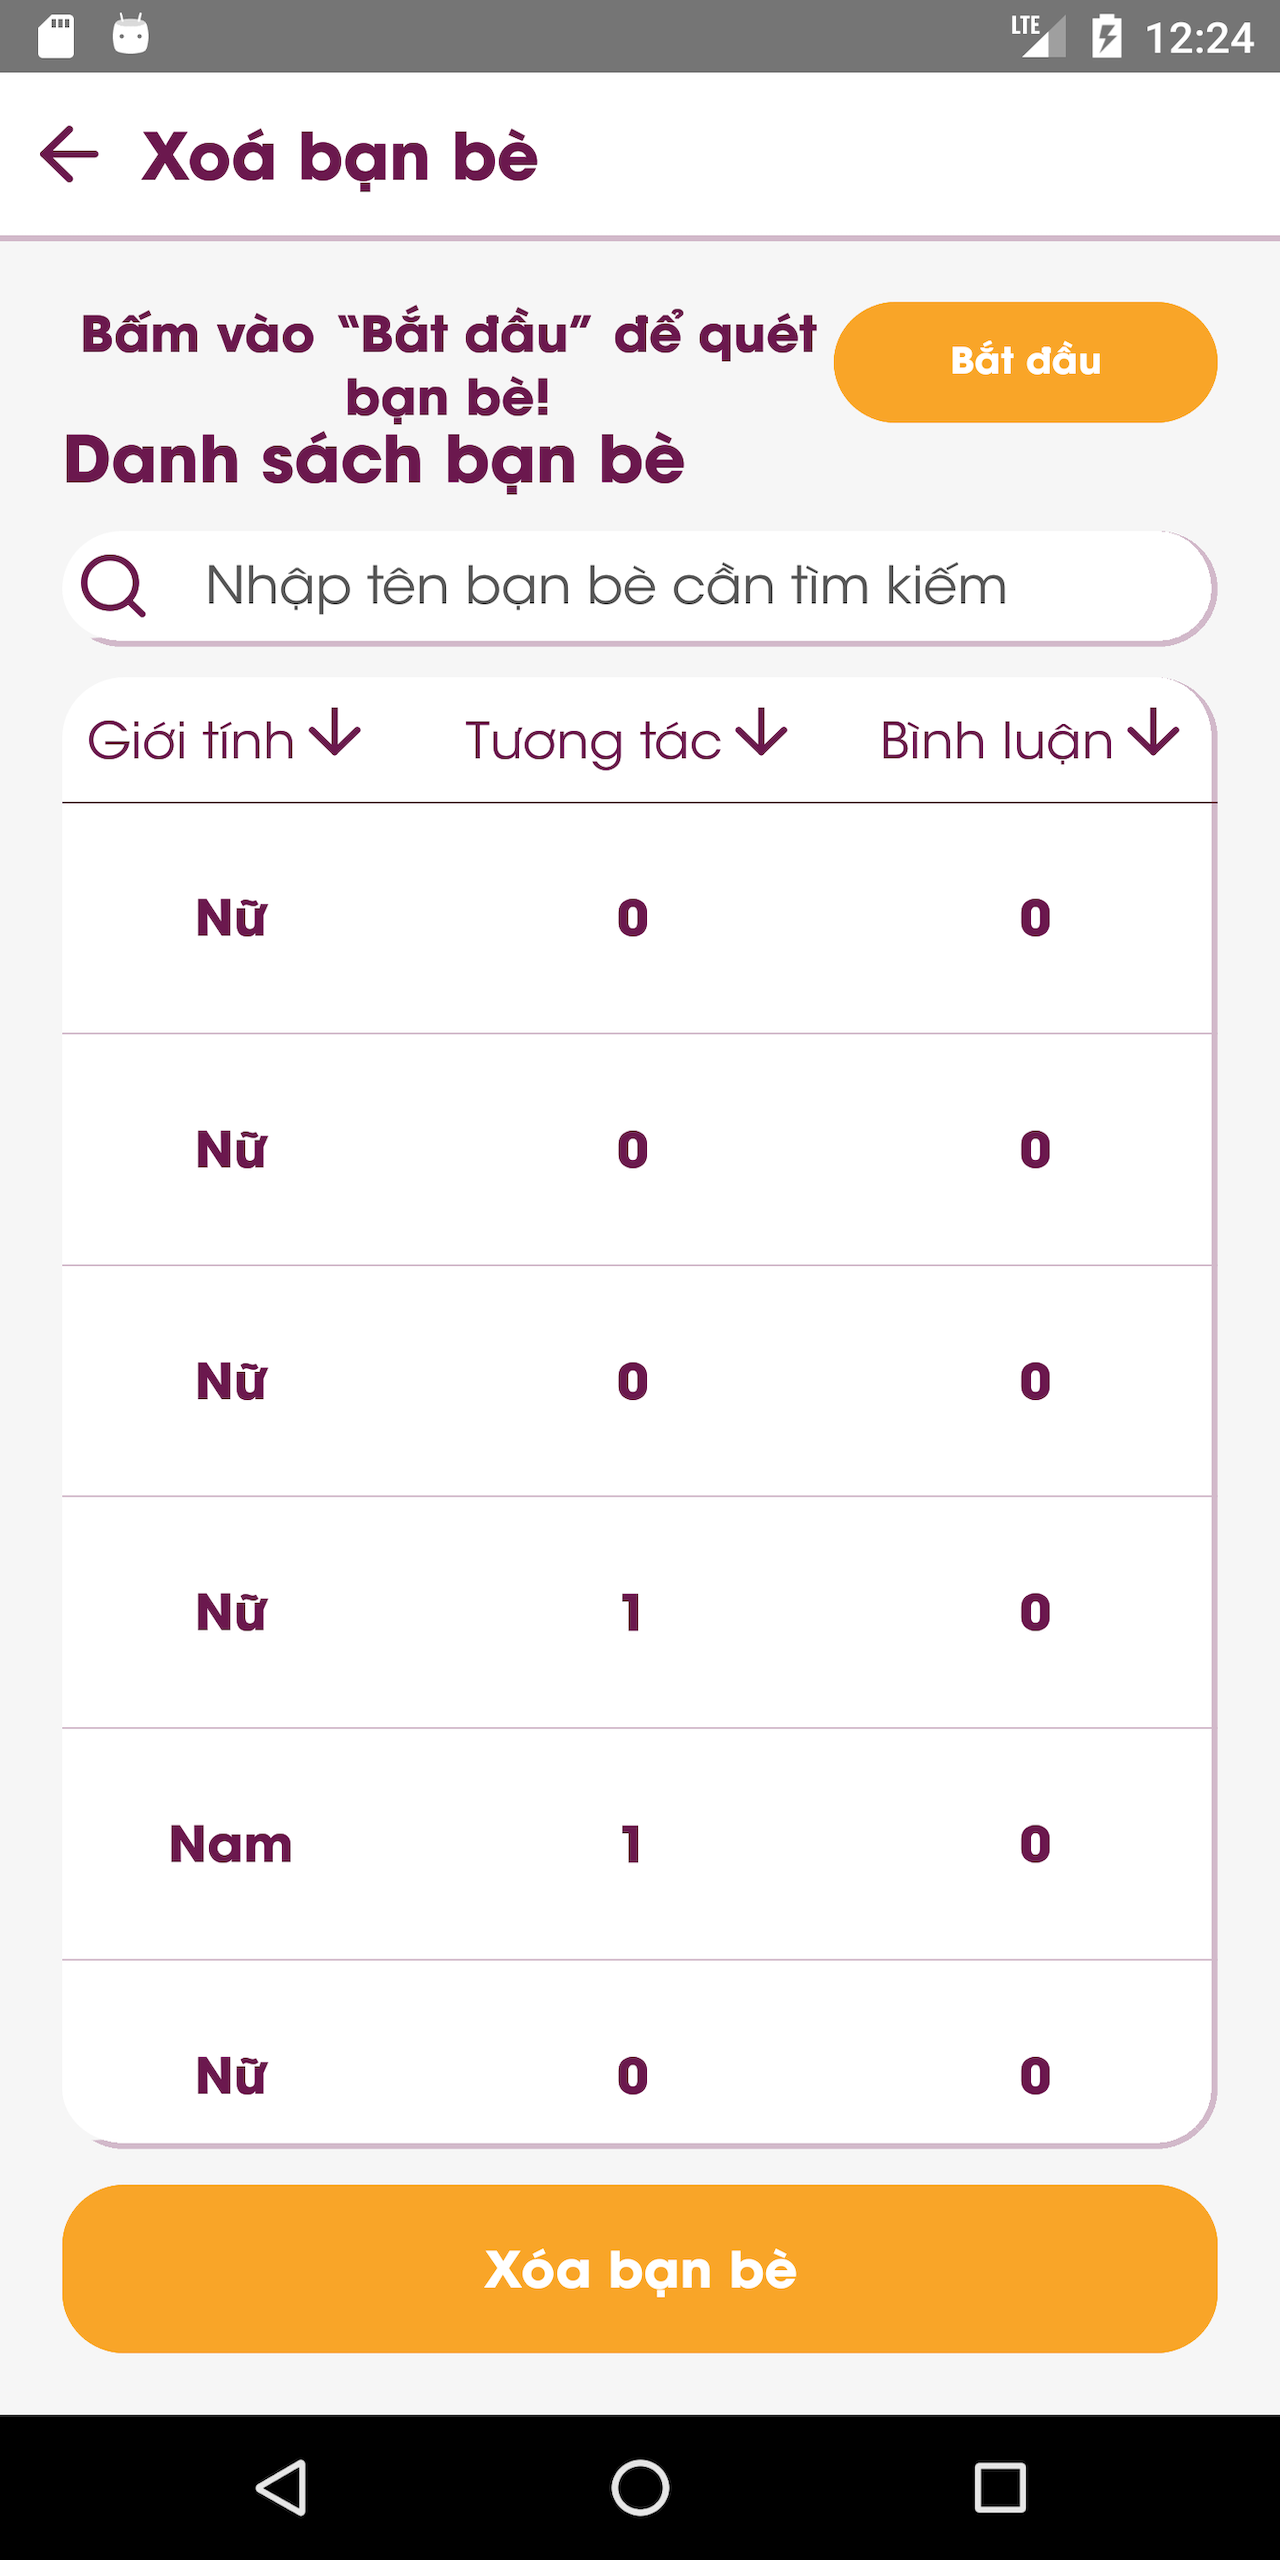The image size is (1280, 2560).
Task: Select the last visible Nữ row
Action: (638, 2052)
